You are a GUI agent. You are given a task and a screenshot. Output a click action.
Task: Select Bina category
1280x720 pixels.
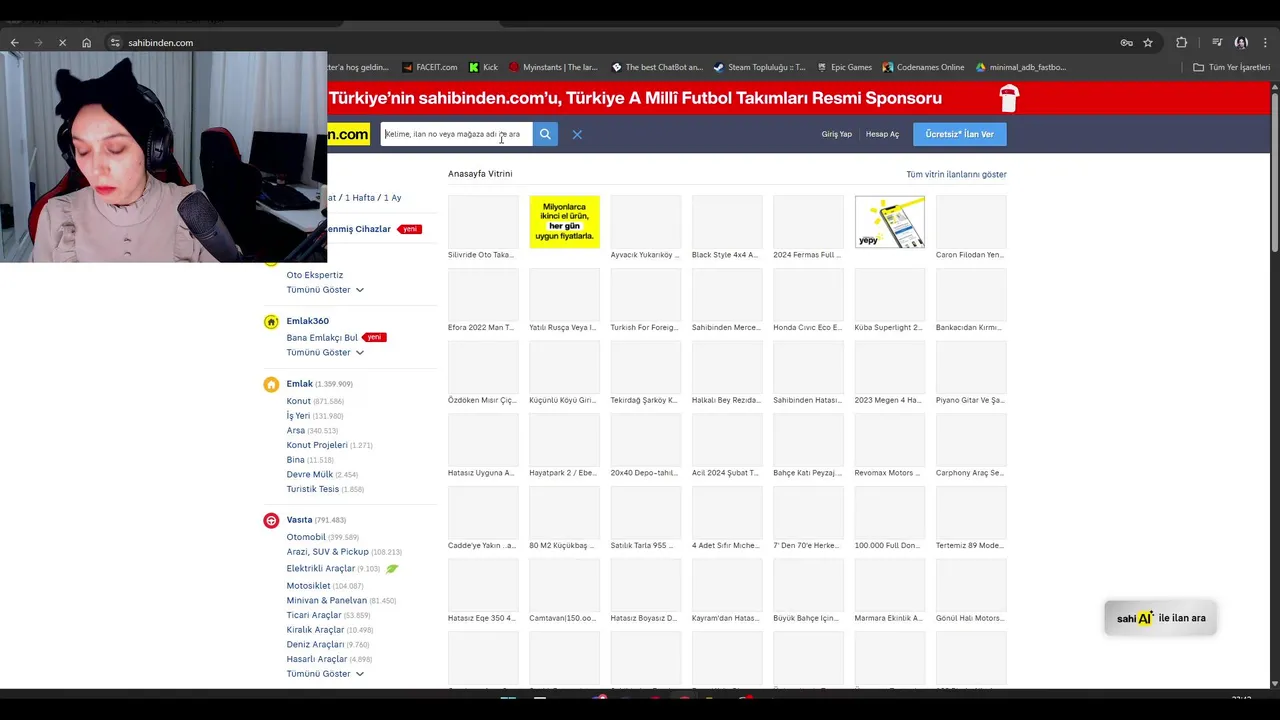click(295, 460)
